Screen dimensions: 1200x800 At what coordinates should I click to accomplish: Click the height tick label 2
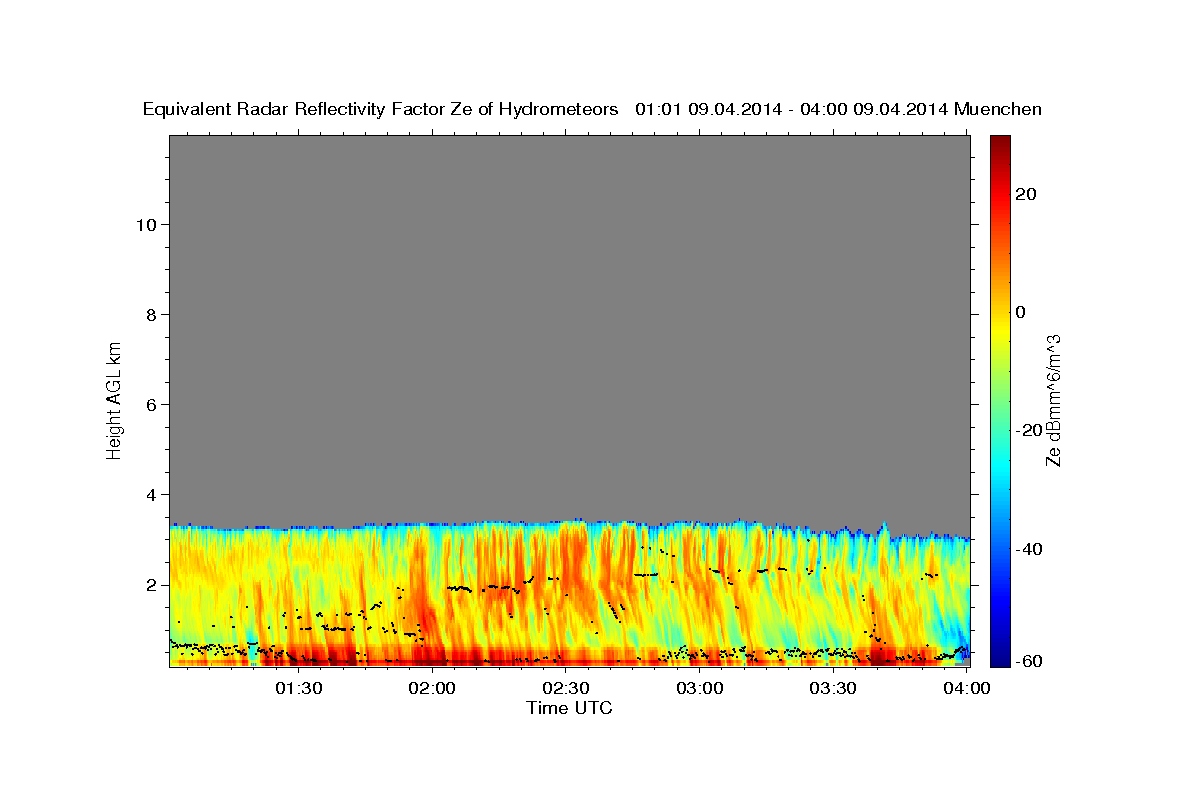pos(152,584)
